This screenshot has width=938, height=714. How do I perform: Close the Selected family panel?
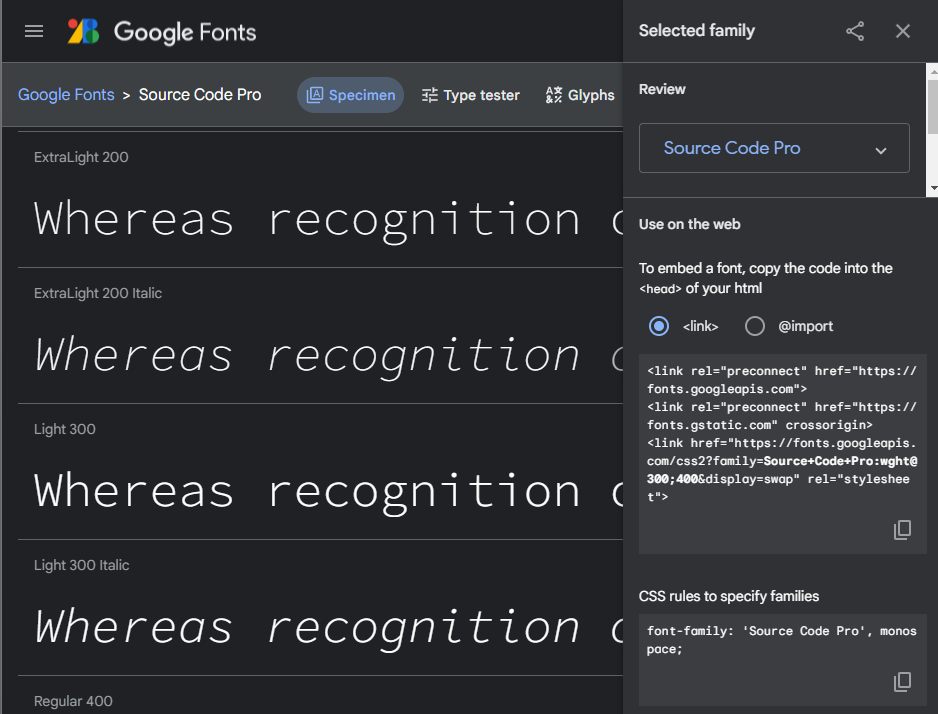click(903, 31)
